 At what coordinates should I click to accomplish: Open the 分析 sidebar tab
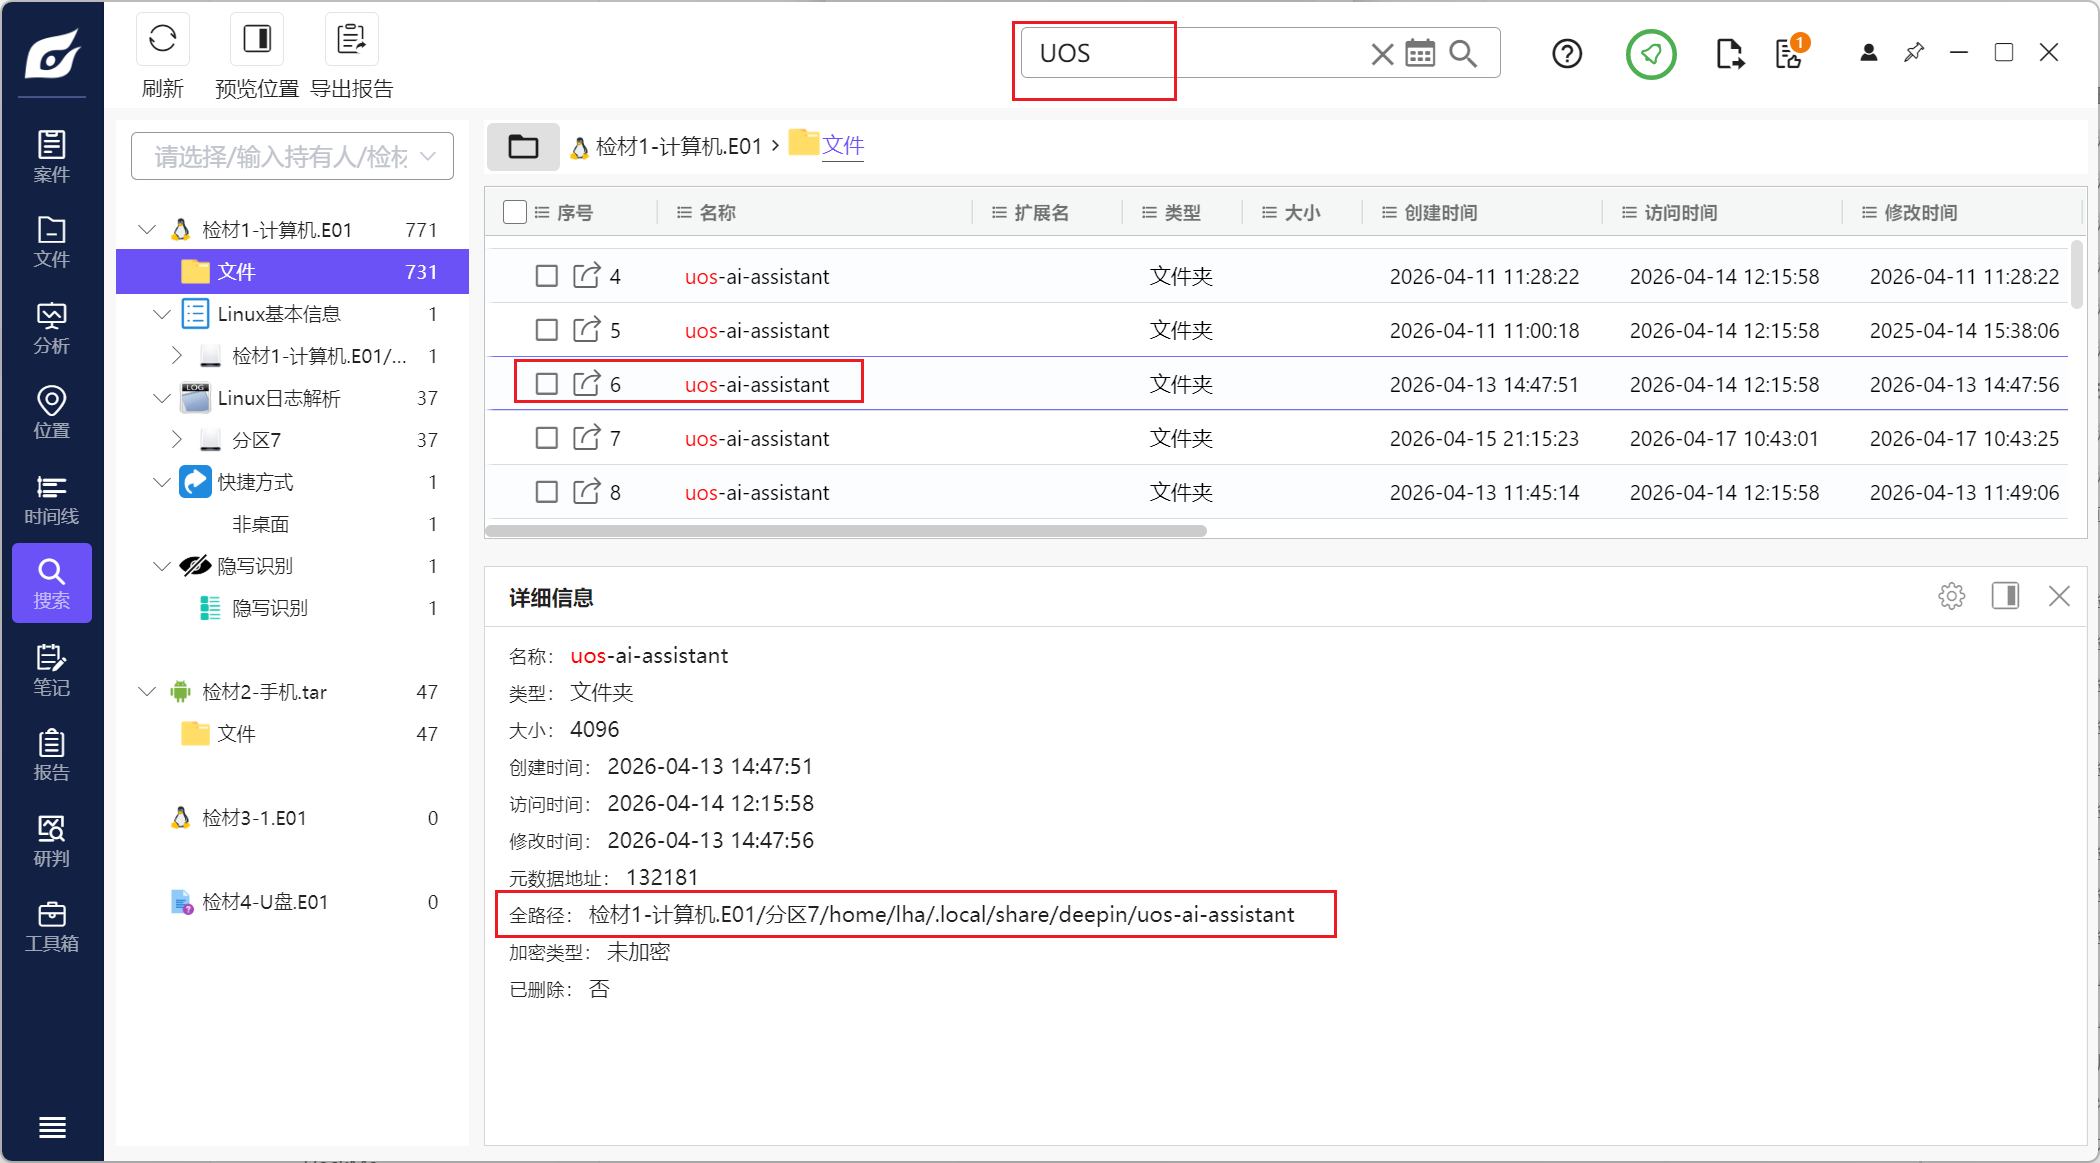[52, 328]
